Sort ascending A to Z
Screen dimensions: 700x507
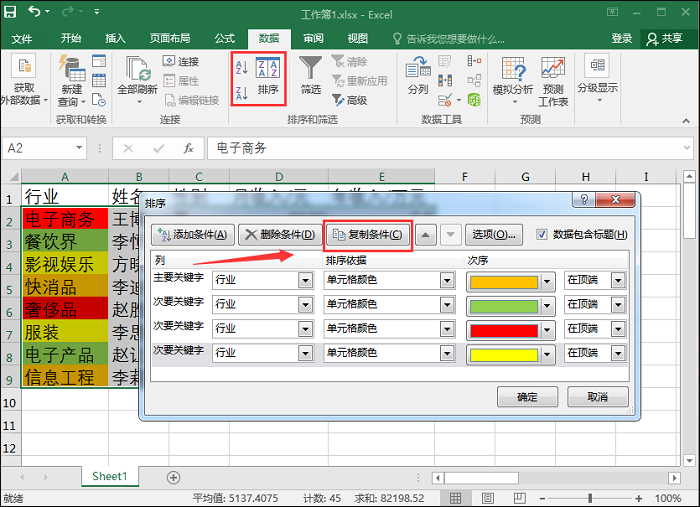pyautogui.click(x=242, y=67)
